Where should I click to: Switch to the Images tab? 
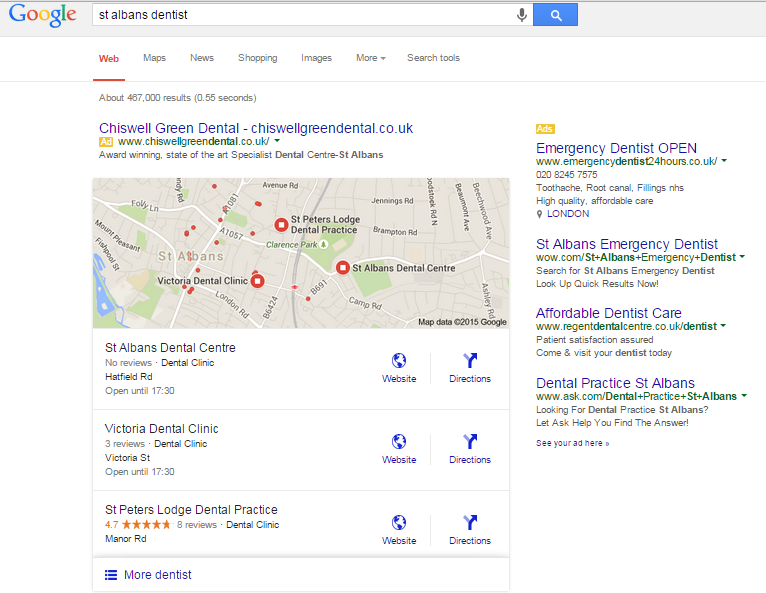tap(316, 58)
